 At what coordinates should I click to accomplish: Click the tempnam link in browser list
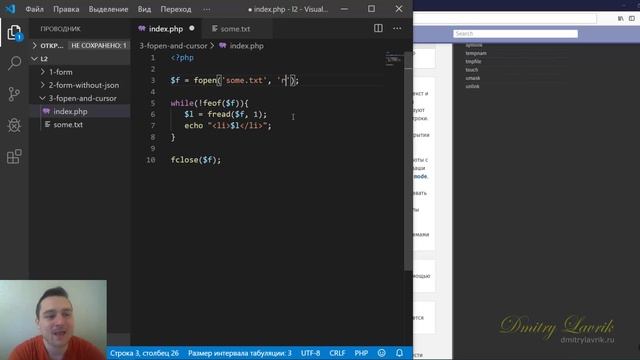(476, 53)
